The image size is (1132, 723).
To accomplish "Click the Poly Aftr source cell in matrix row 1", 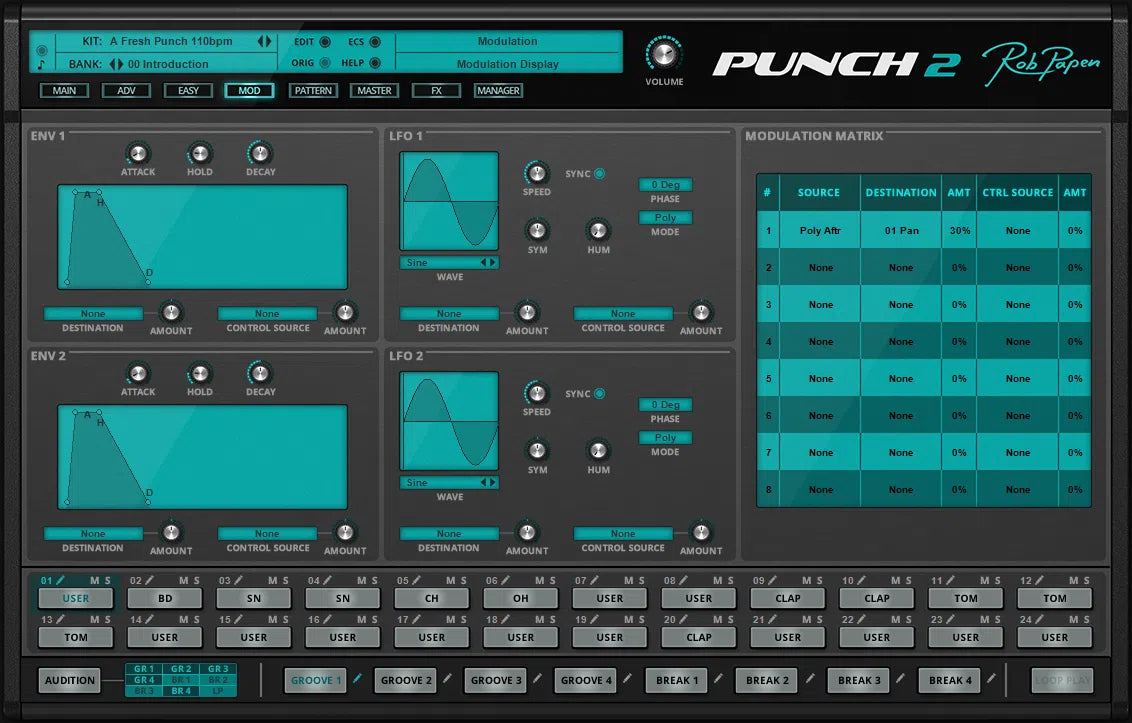I will (821, 230).
